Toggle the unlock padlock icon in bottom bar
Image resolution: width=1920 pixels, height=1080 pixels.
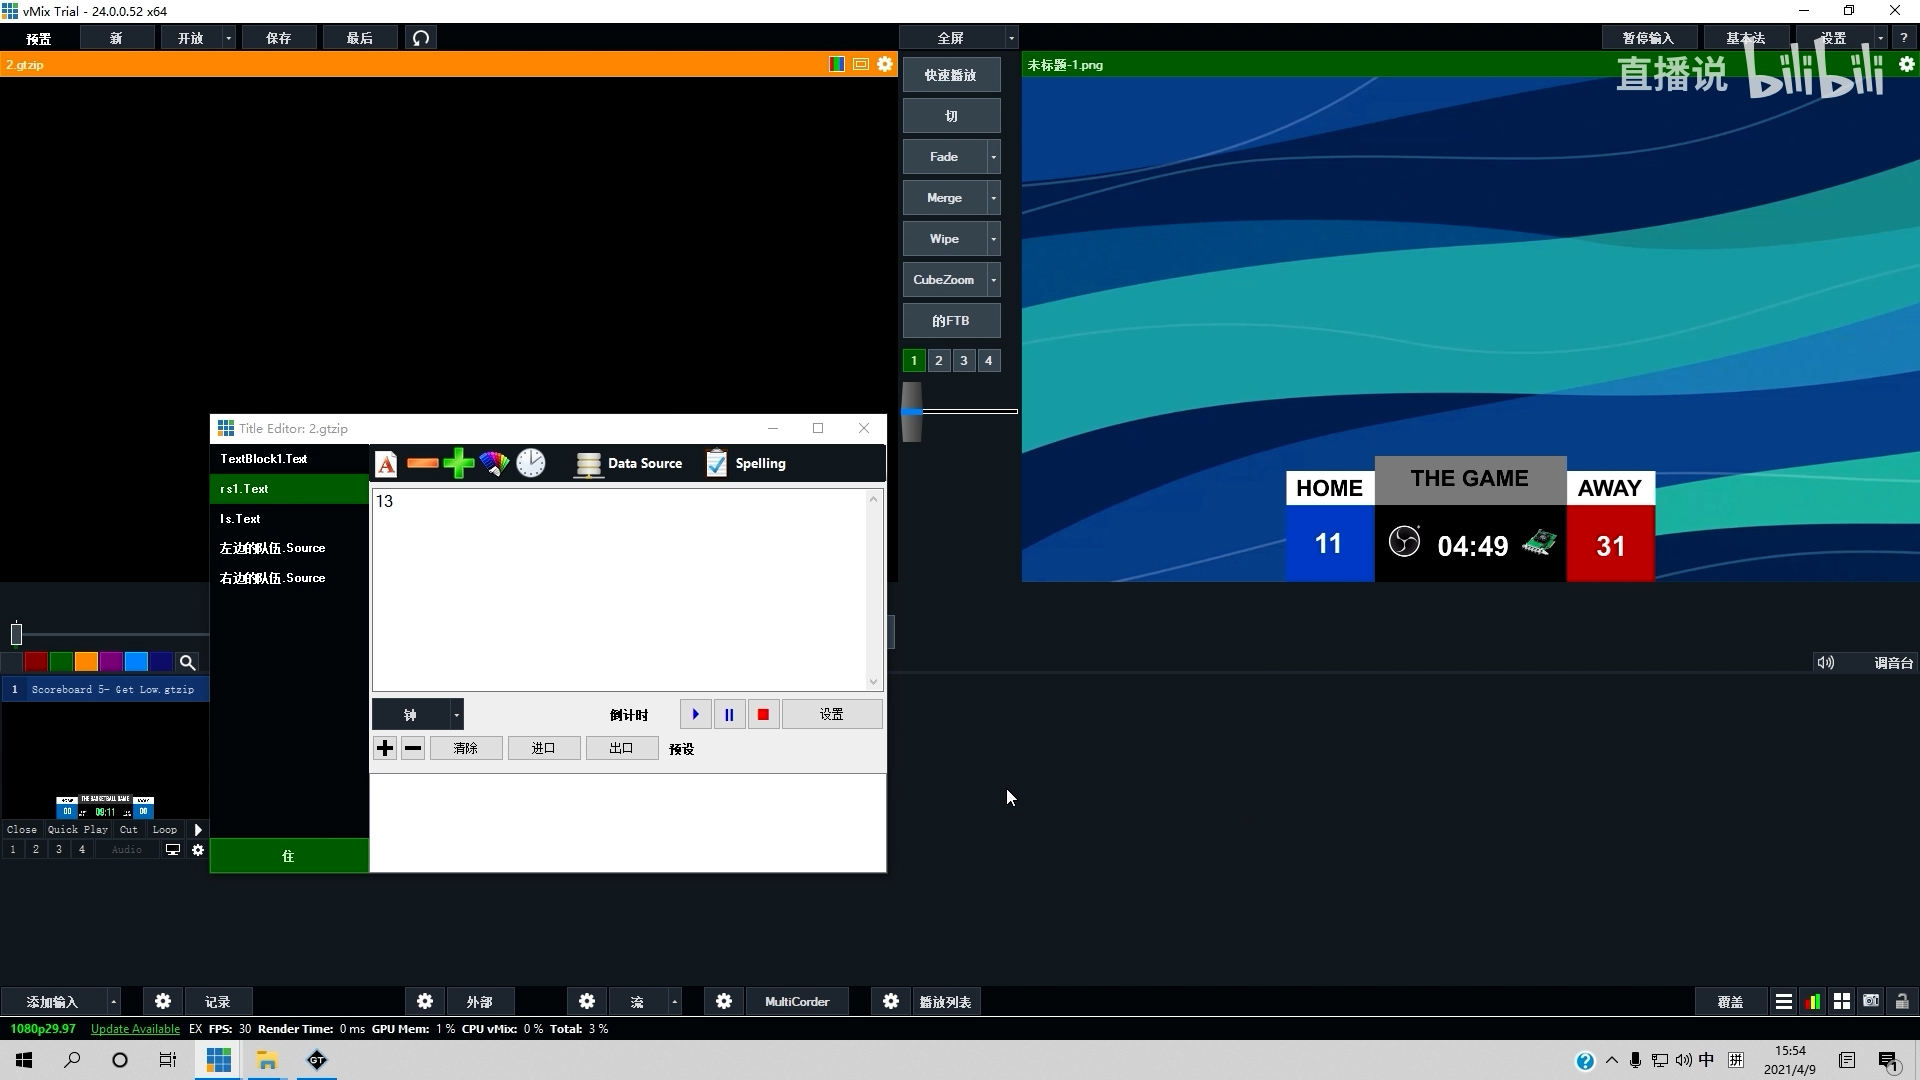coord(1901,1002)
